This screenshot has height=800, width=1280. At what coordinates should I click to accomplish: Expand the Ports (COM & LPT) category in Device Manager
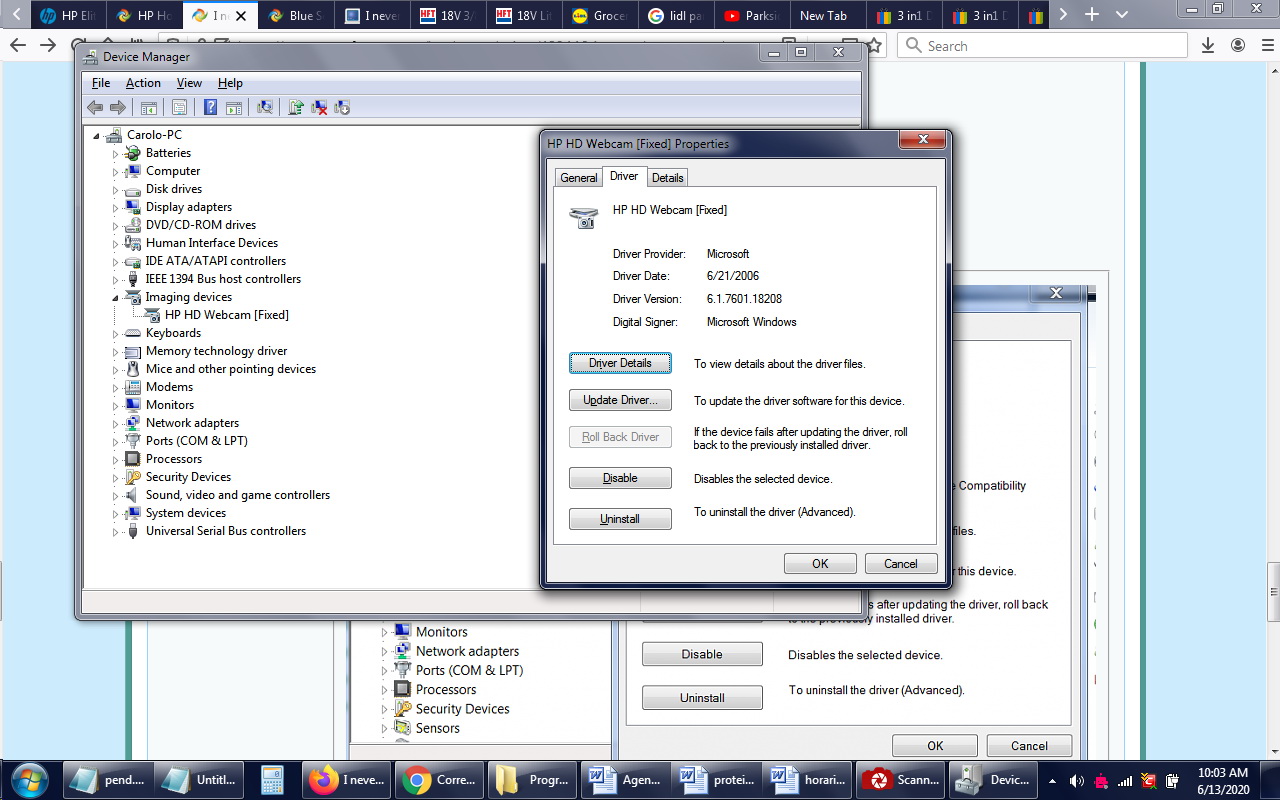pyautogui.click(x=116, y=442)
